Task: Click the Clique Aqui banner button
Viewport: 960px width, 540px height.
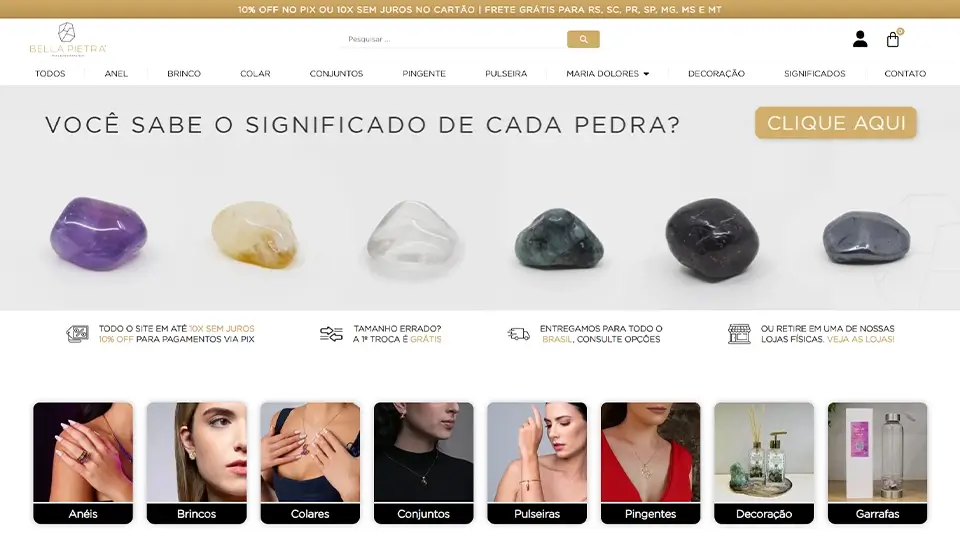Action: (836, 122)
